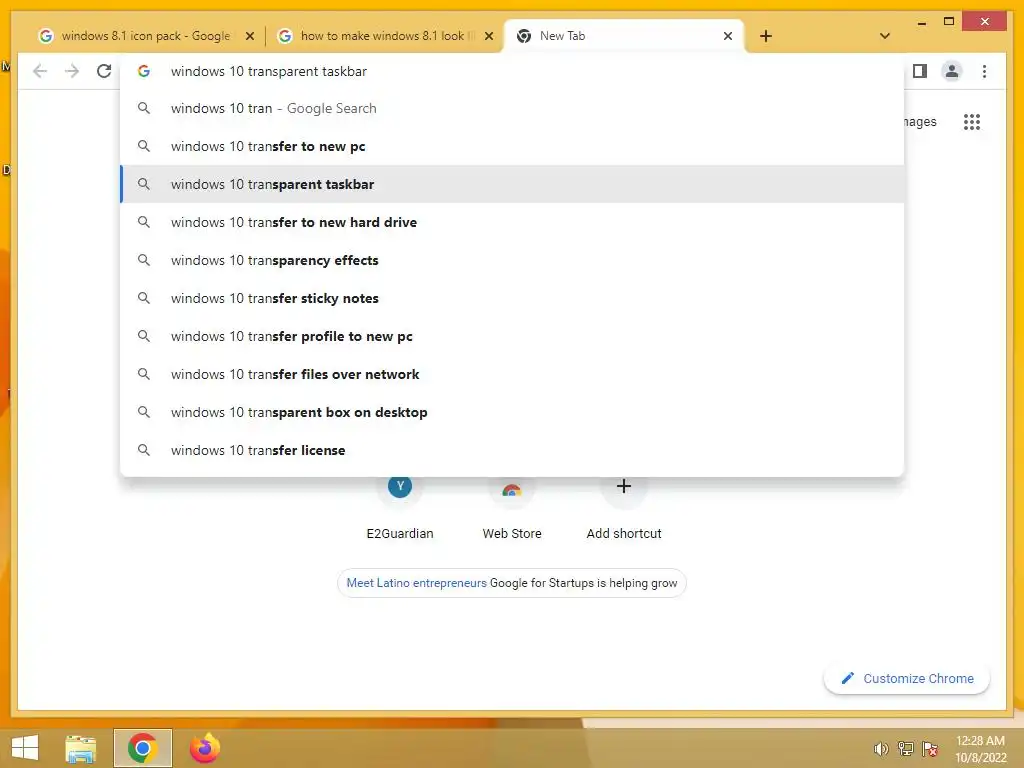Viewport: 1024px width, 768px height.
Task: Choose 'windows 10 transparent box on desktop'
Action: coord(512,412)
